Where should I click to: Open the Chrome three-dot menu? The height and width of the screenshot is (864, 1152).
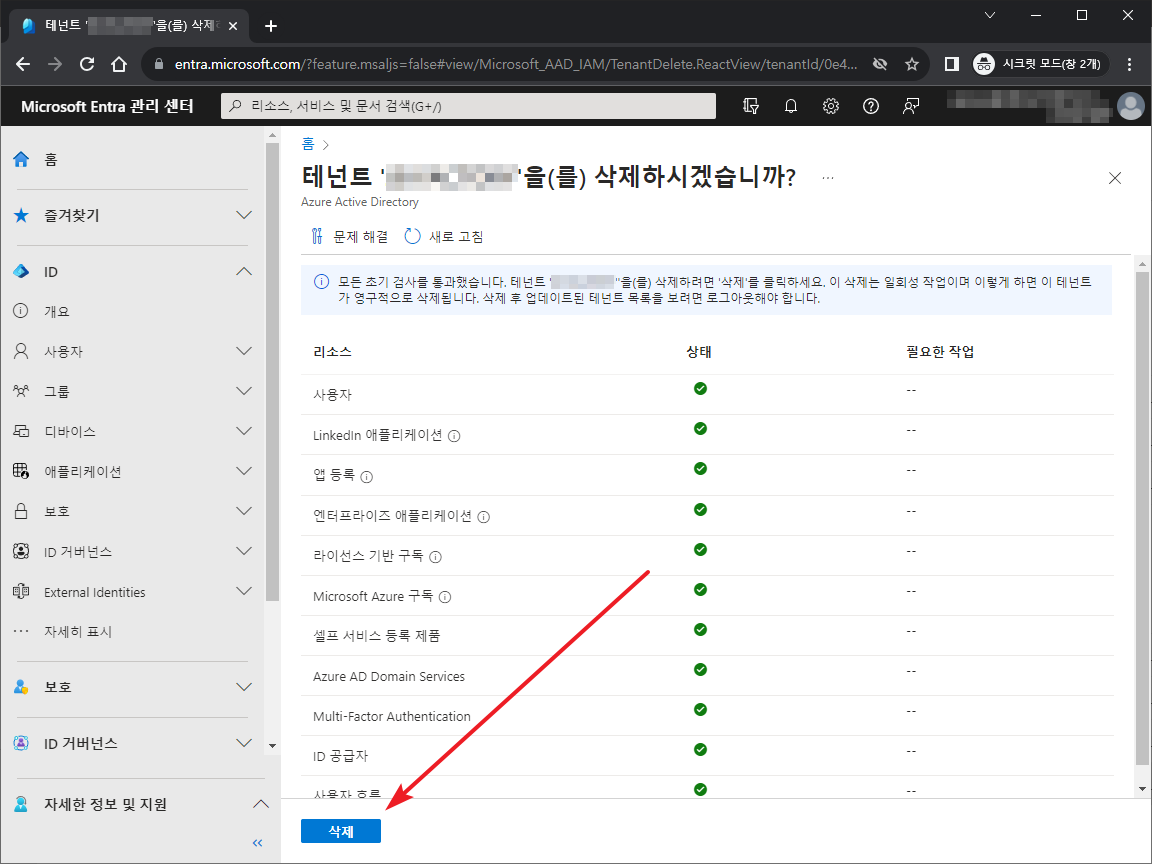tap(1129, 64)
